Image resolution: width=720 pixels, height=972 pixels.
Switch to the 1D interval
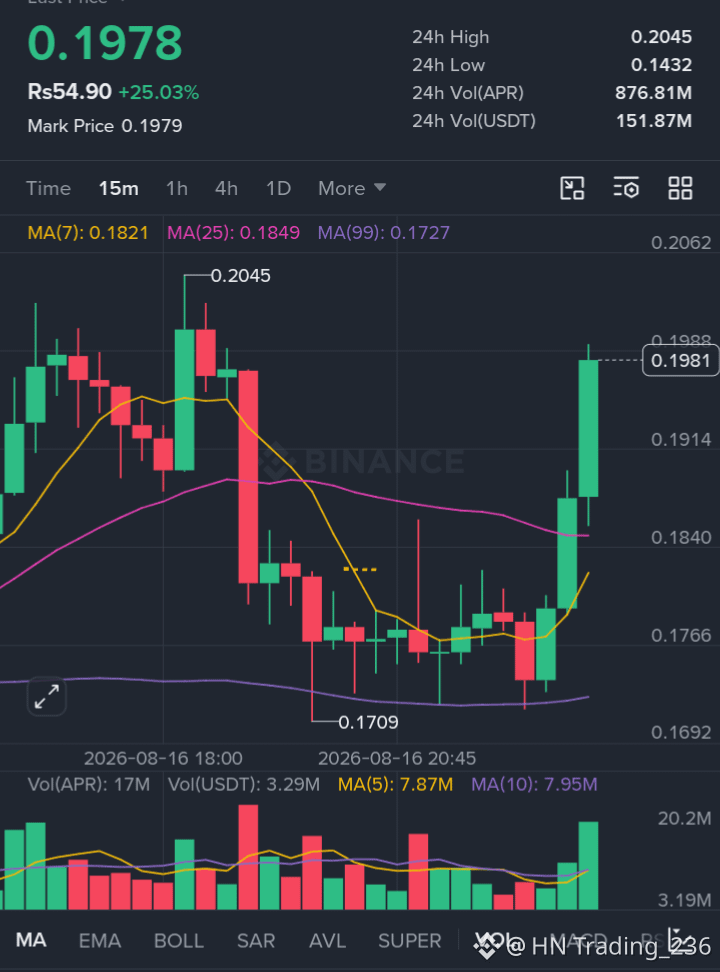click(x=278, y=188)
